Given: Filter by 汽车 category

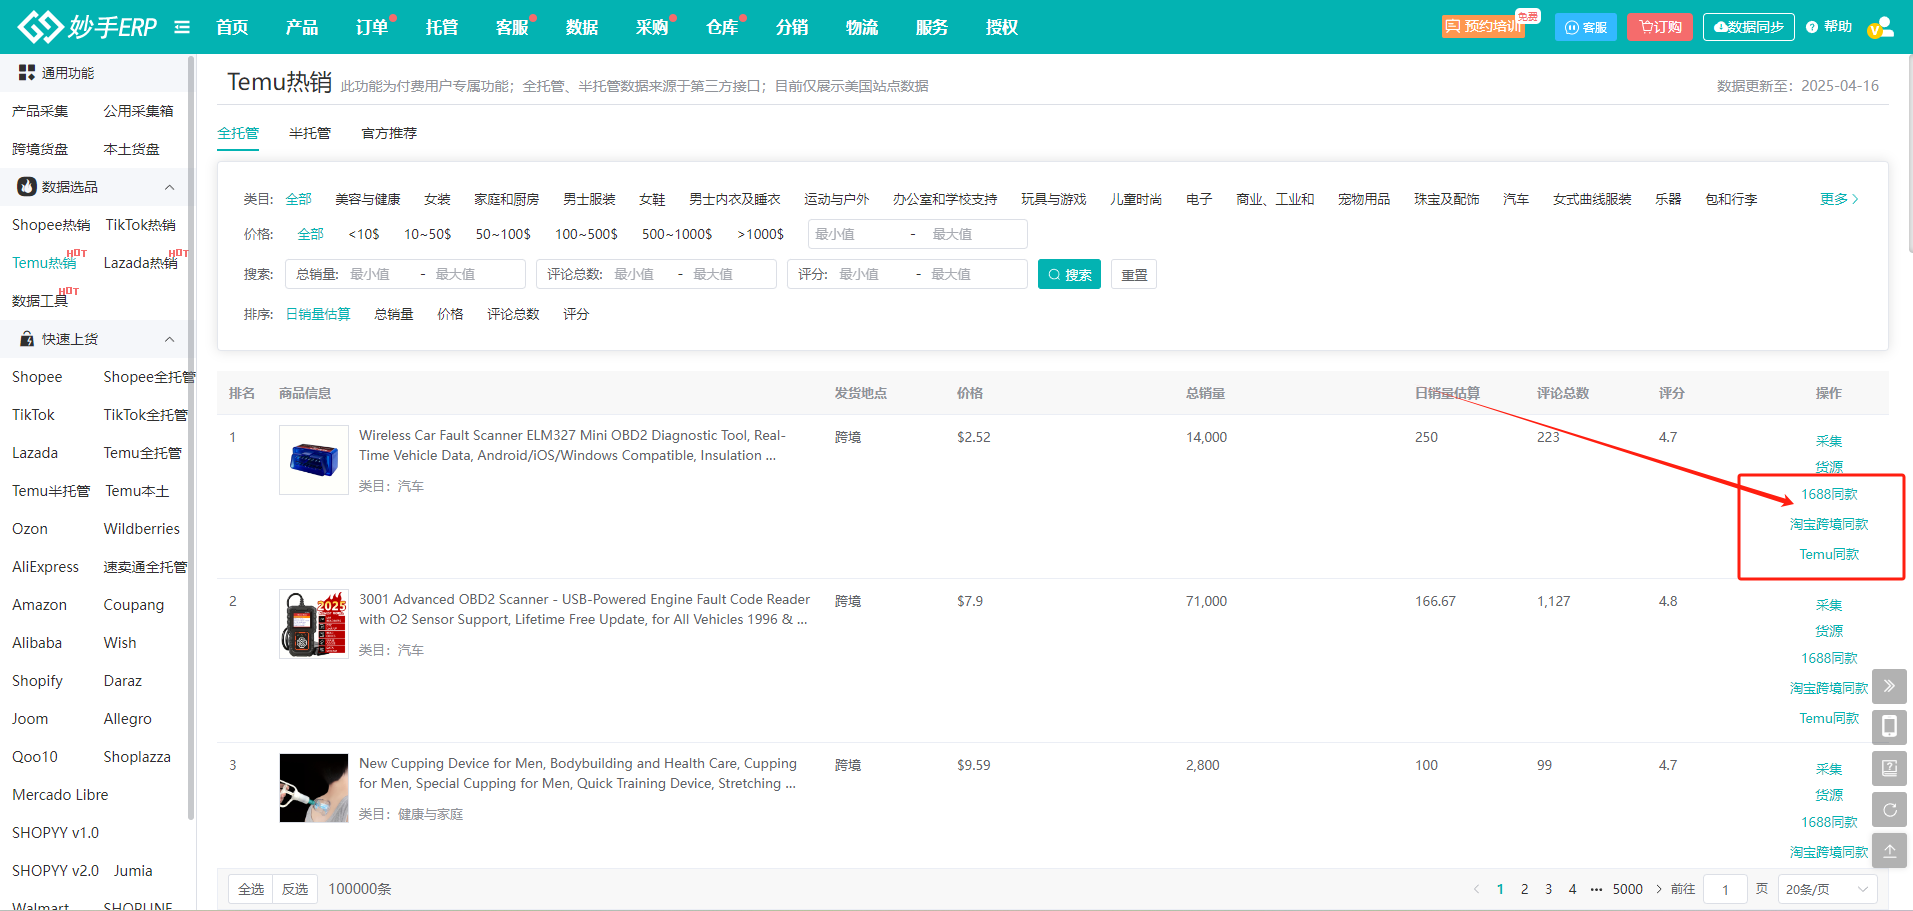Looking at the screenshot, I should coord(1516,199).
